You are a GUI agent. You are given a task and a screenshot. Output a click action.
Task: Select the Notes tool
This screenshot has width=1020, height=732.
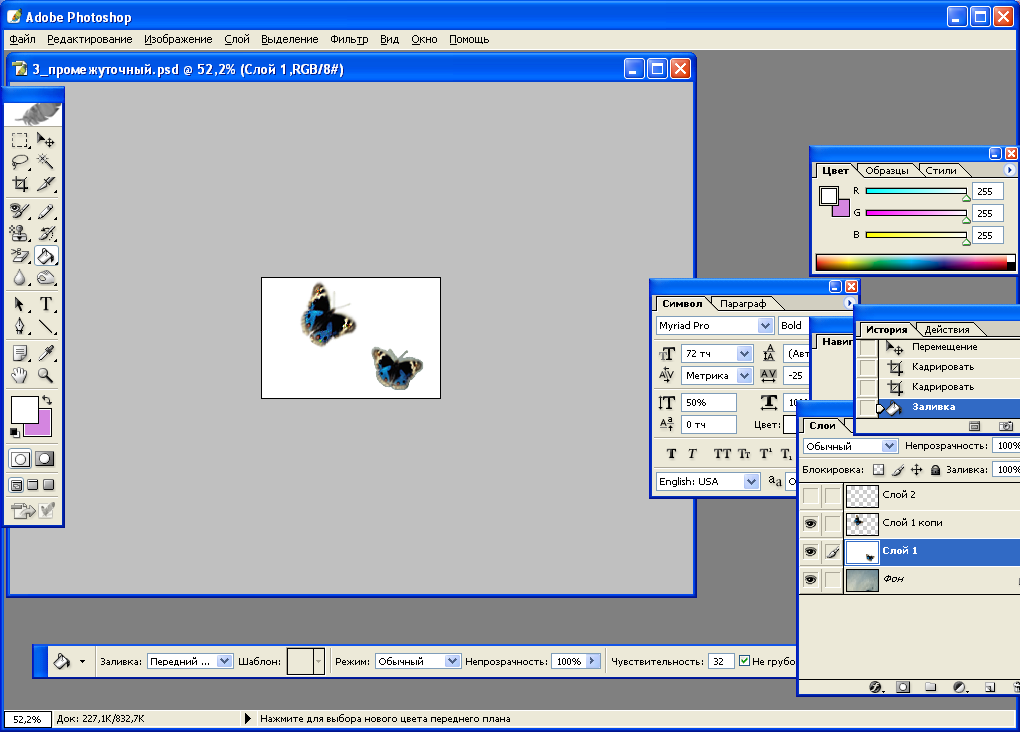click(20, 353)
